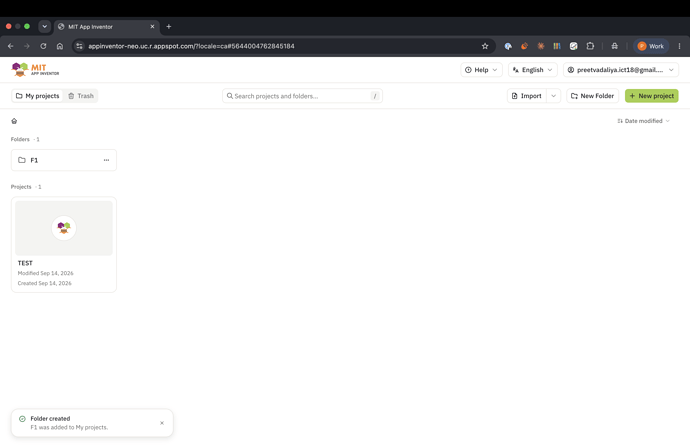Open the browser Extensions puzzle icon
Image resolution: width=690 pixels, height=448 pixels.
point(590,46)
